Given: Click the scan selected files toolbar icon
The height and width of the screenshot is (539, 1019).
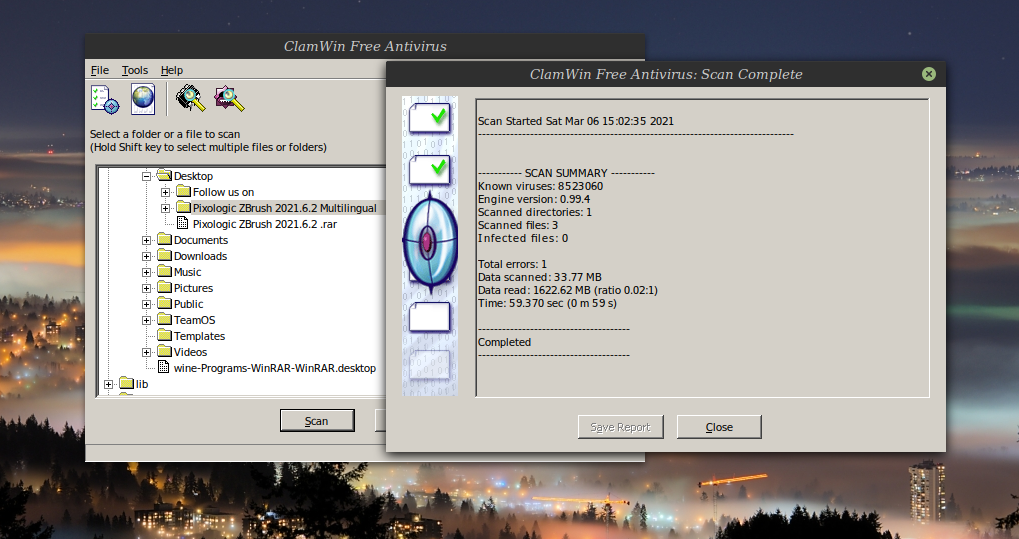Looking at the screenshot, I should pyautogui.click(x=229, y=99).
